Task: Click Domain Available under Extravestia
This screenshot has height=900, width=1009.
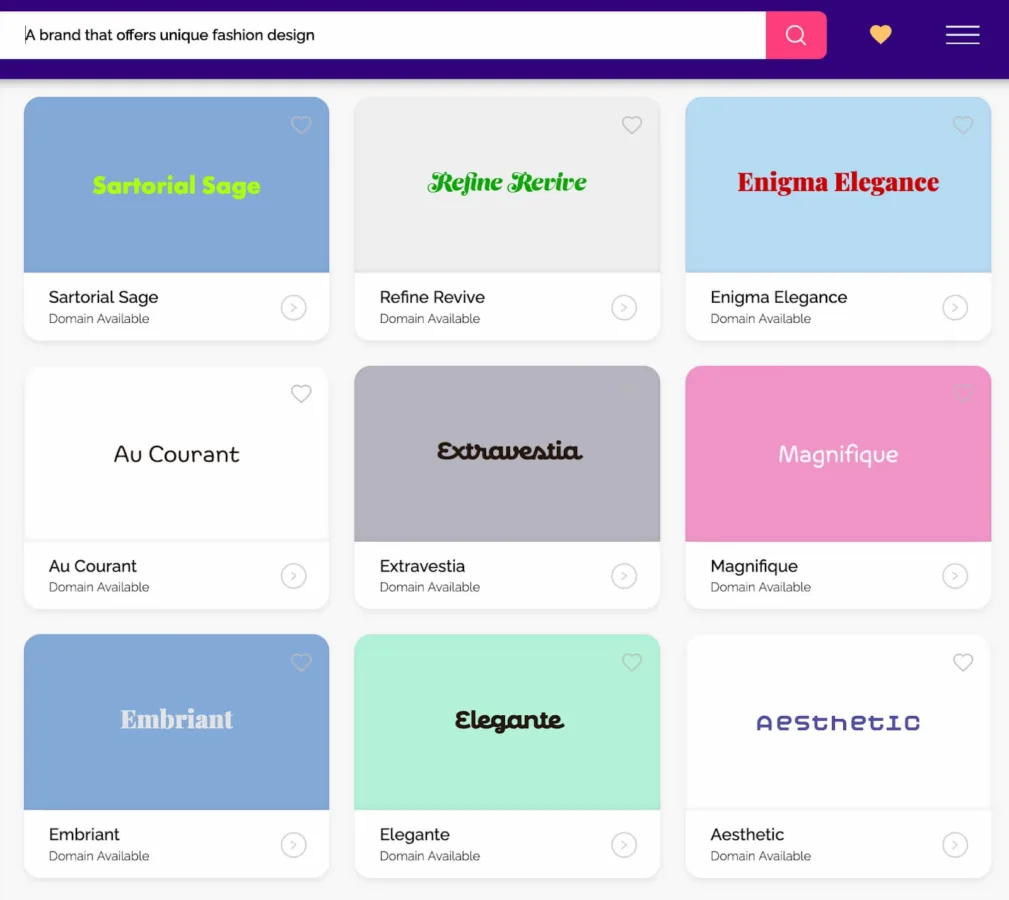Action: (430, 587)
